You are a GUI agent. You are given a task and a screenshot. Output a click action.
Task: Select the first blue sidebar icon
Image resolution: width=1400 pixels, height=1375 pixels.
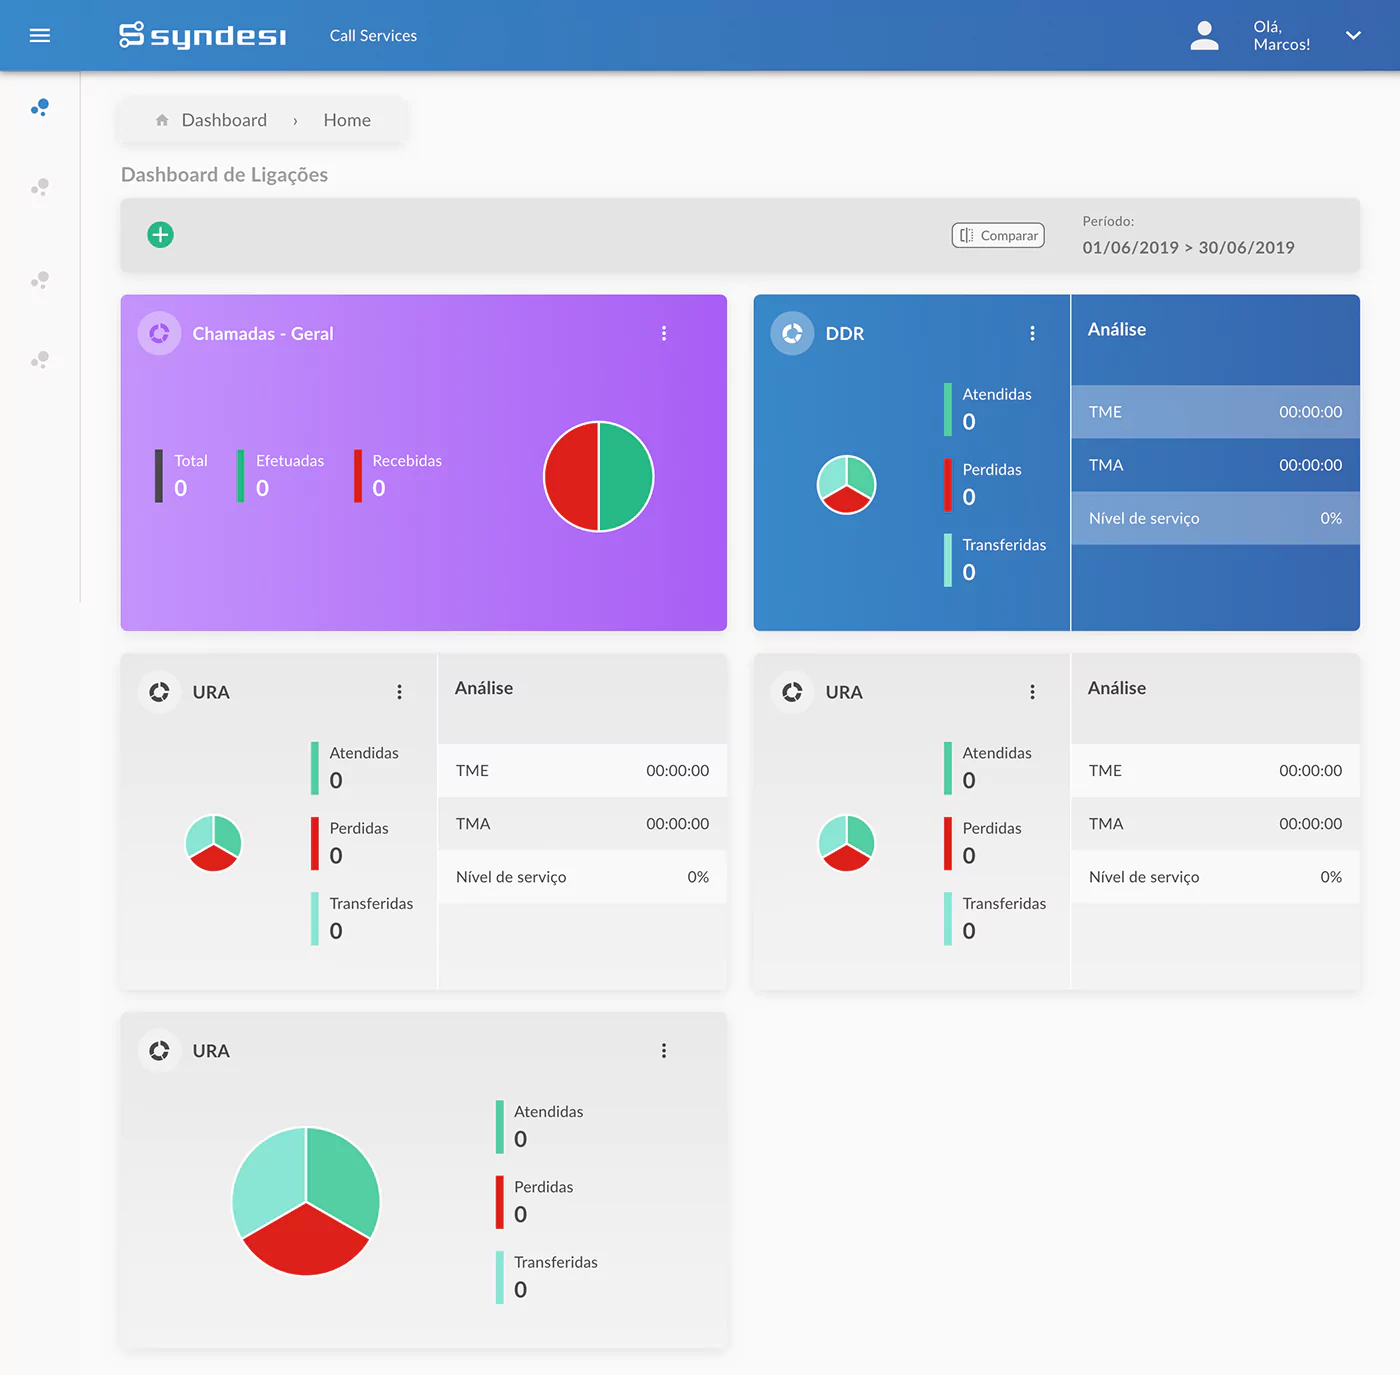click(x=40, y=107)
